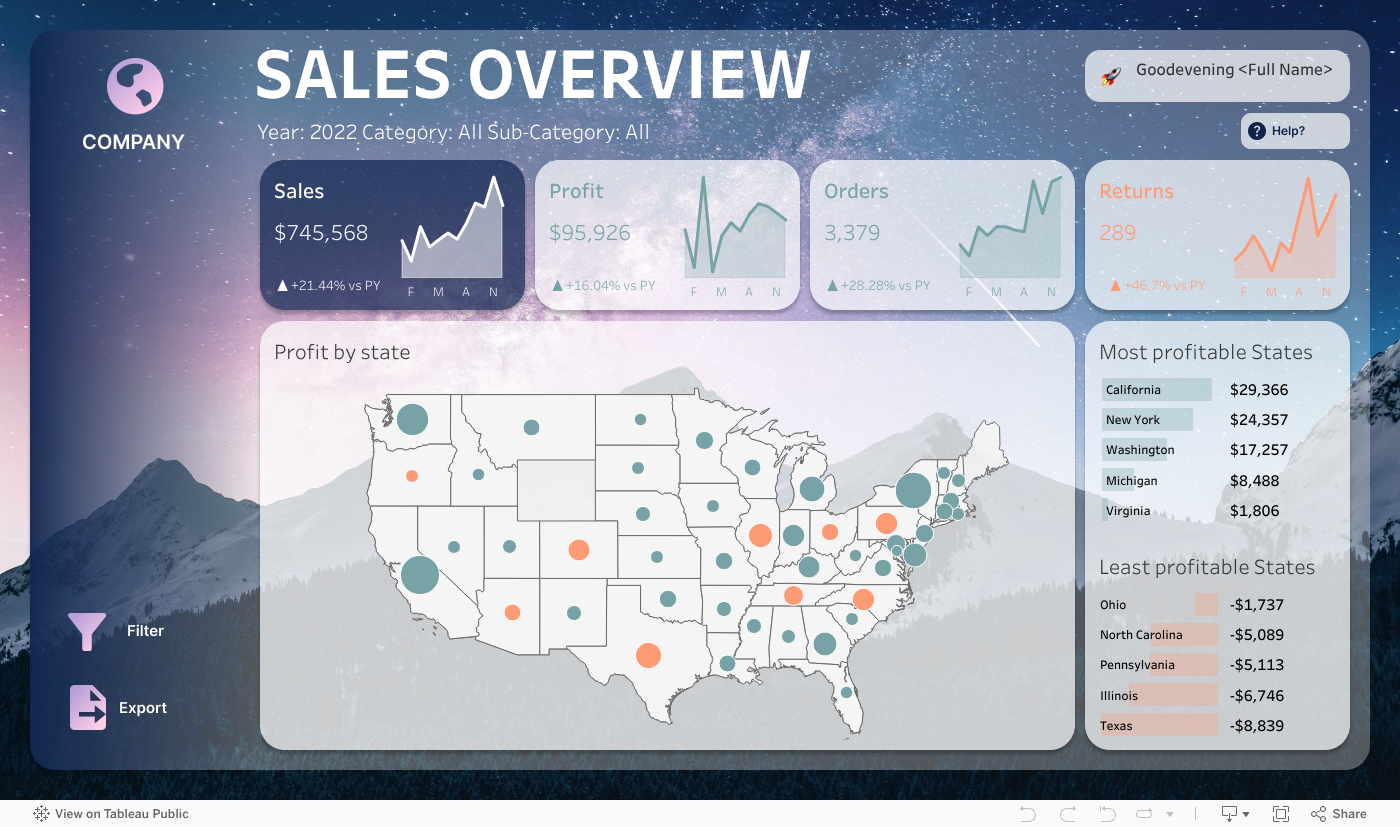This screenshot has height=827, width=1400.
Task: Click the Export icon in the sidebar
Action: (x=87, y=707)
